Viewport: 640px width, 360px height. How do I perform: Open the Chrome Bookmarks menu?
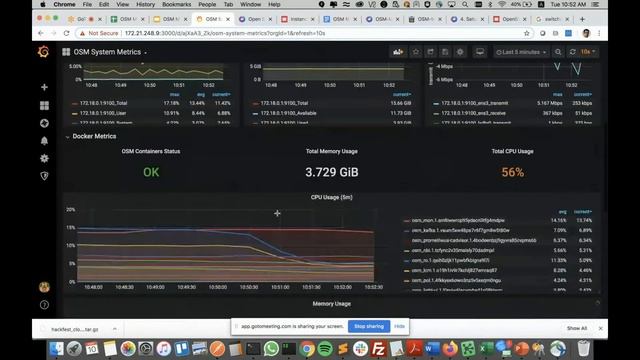tap(176, 4)
